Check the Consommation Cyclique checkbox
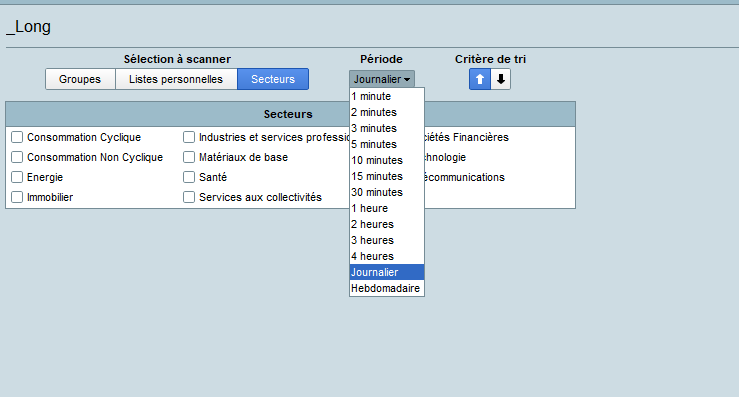Image resolution: width=753 pixels, height=403 pixels. click(x=17, y=137)
